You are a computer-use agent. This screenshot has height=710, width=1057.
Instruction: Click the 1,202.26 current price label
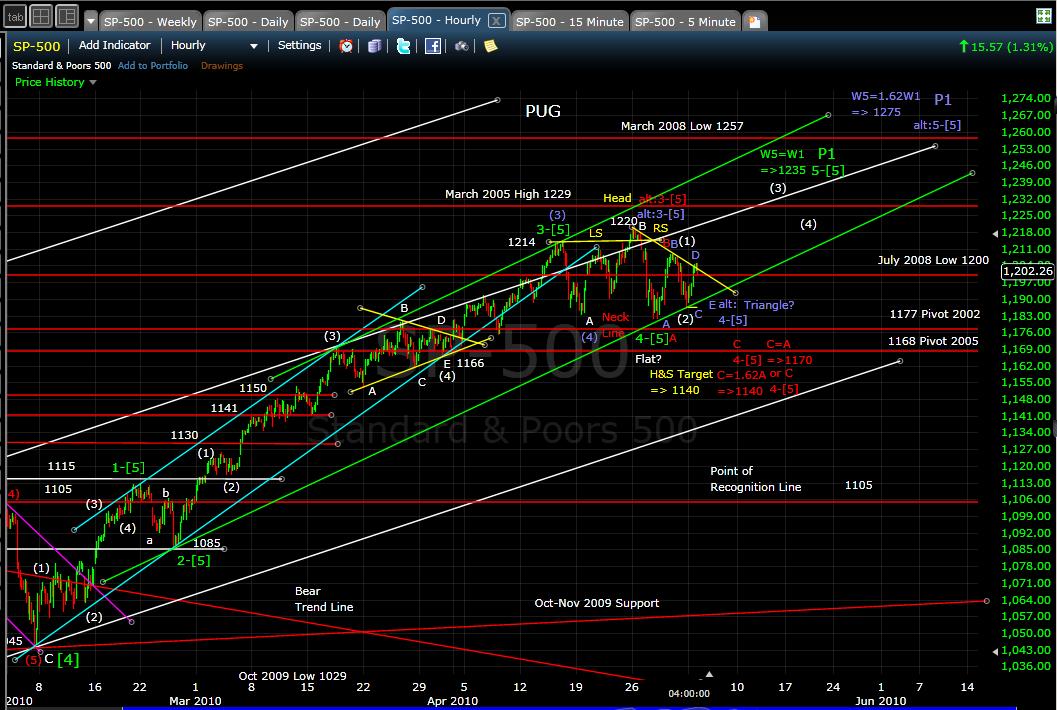click(1027, 271)
